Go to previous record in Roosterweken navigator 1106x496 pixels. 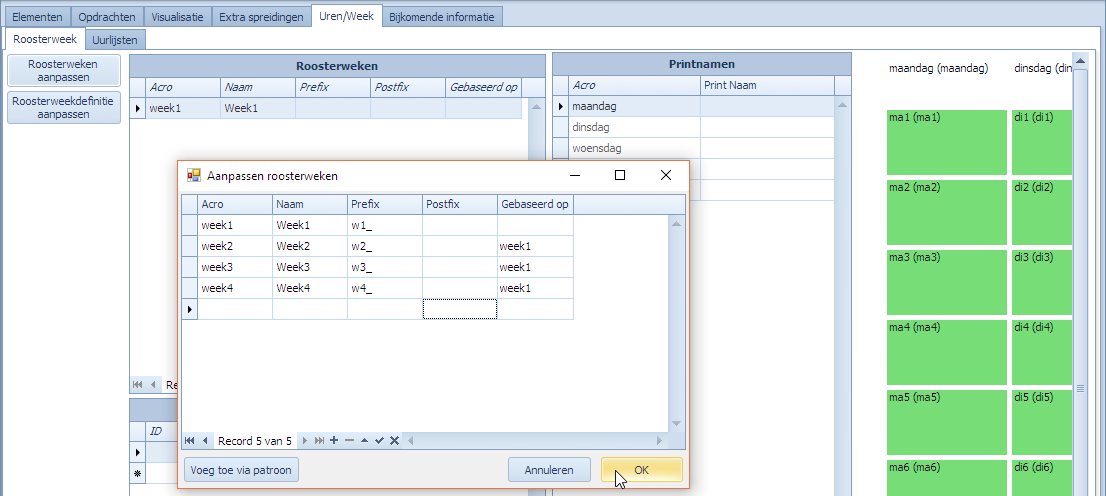tap(153, 385)
